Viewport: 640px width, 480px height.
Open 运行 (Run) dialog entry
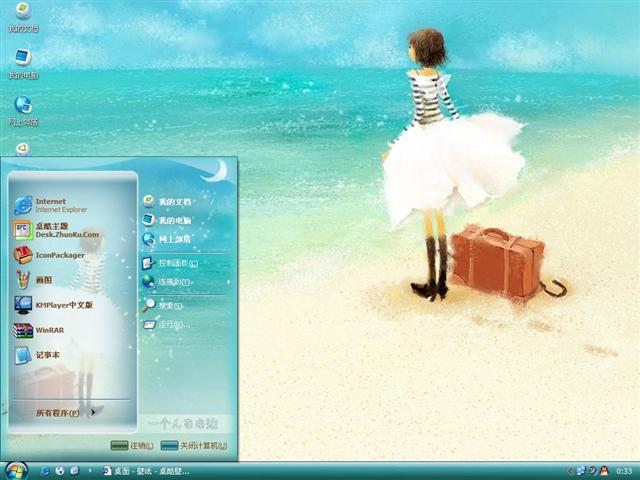[166, 325]
